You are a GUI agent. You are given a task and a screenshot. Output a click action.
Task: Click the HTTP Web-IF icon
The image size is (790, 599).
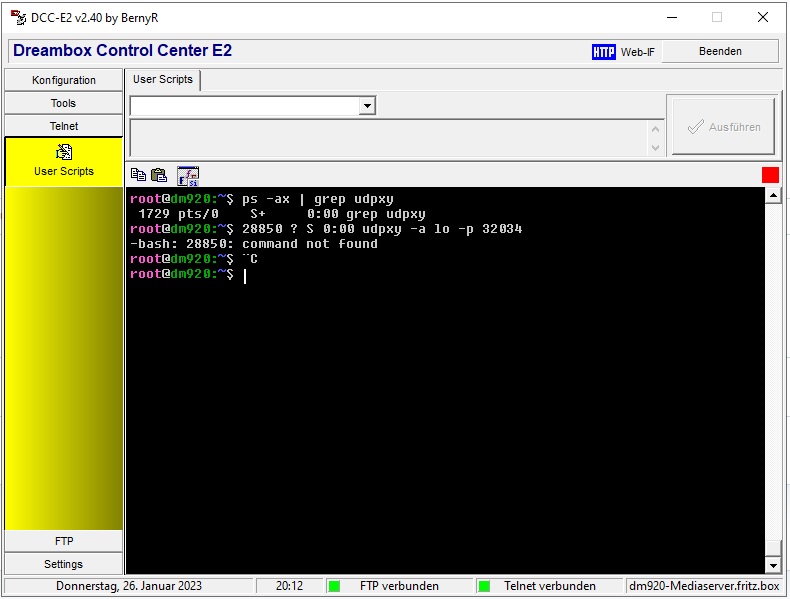604,52
